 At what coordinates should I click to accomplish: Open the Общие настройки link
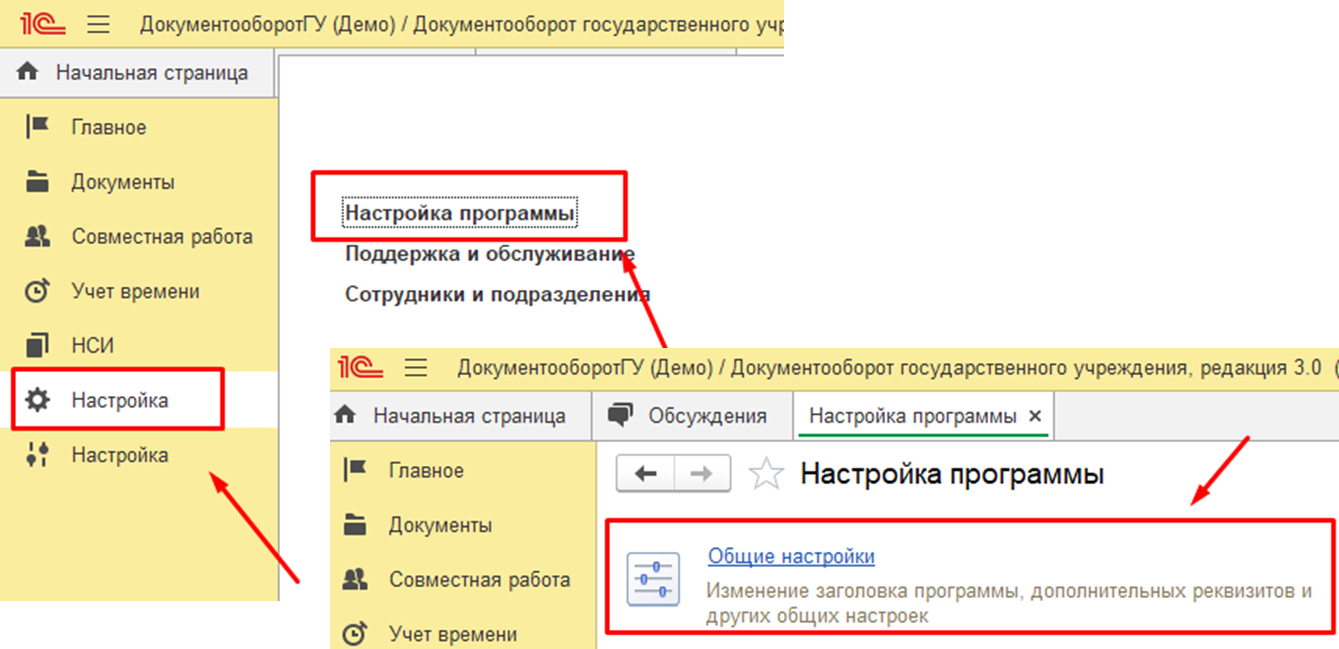(791, 556)
